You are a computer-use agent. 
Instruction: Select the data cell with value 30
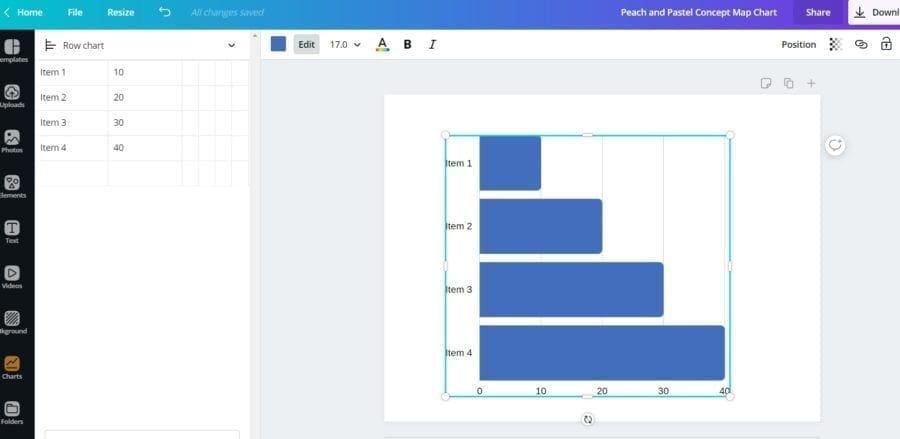coord(145,123)
